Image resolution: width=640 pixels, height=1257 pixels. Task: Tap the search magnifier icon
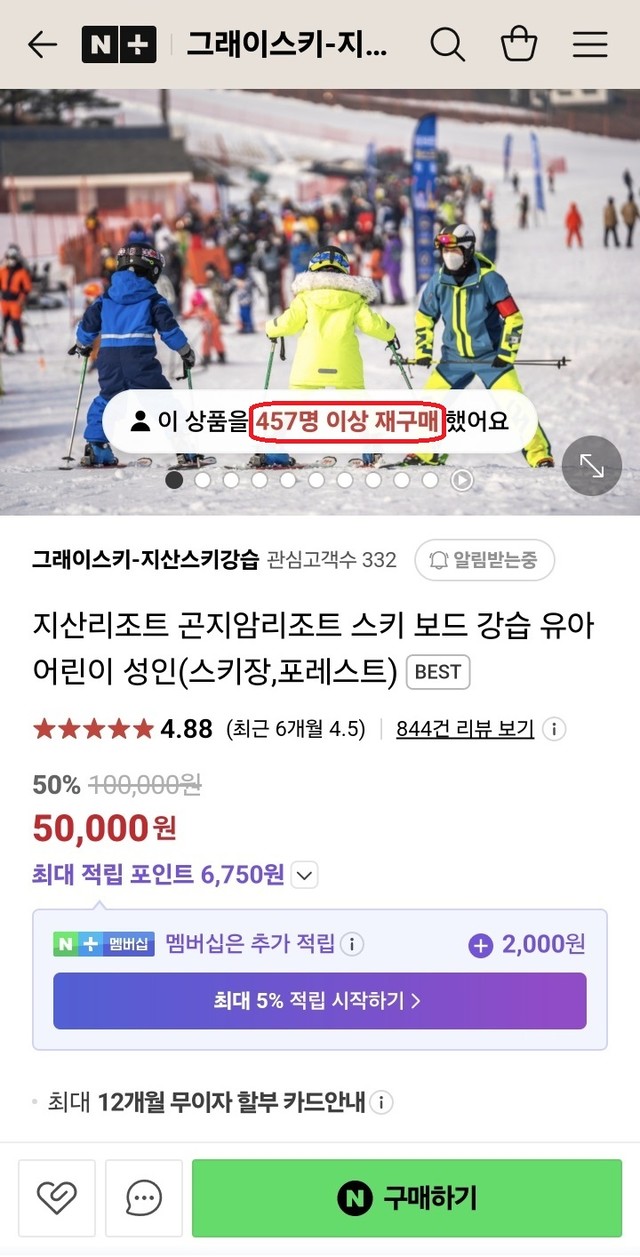pos(447,45)
